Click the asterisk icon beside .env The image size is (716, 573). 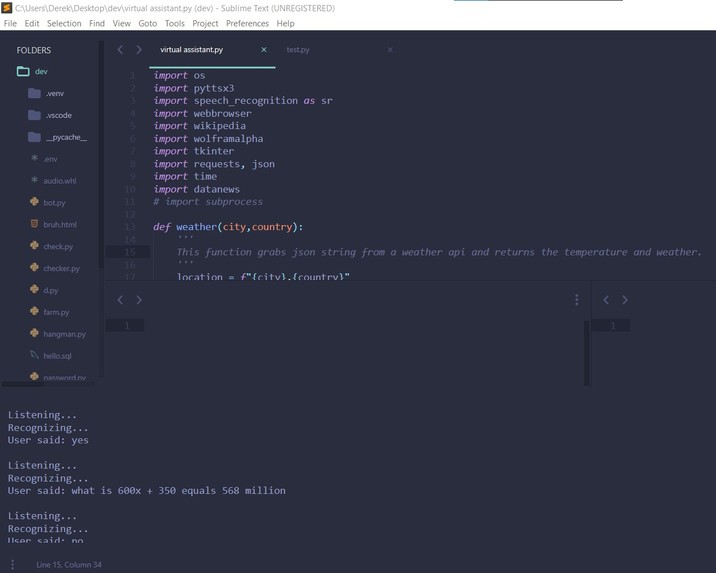pos(34,158)
